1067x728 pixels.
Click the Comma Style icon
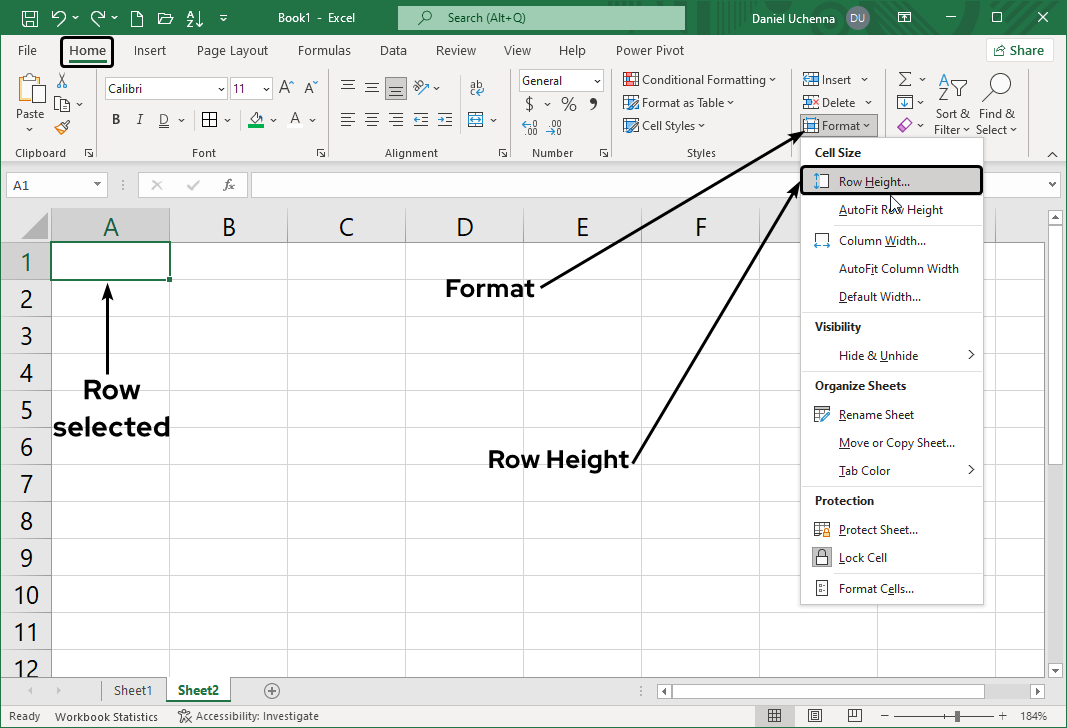coord(594,103)
